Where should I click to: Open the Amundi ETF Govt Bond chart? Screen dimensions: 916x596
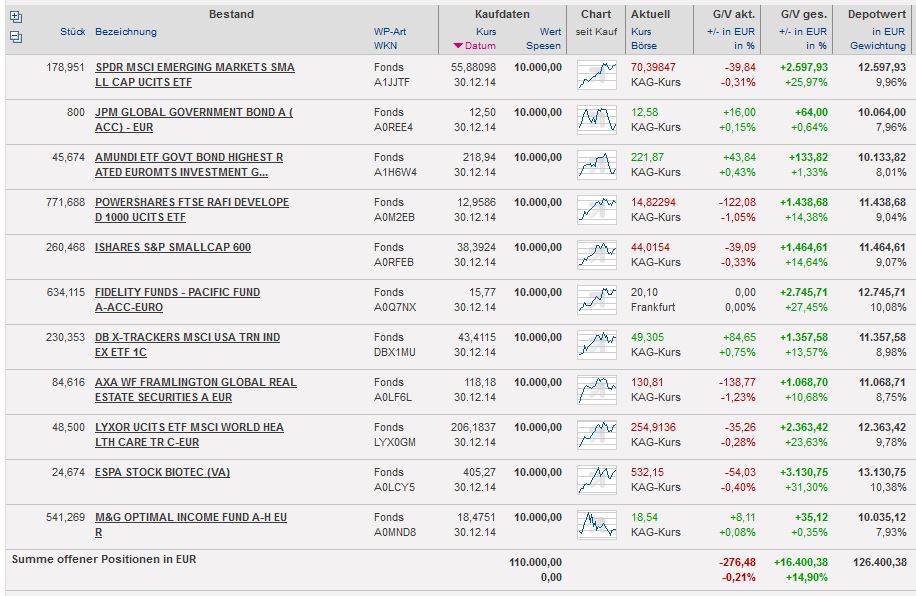pyautogui.click(x=597, y=165)
